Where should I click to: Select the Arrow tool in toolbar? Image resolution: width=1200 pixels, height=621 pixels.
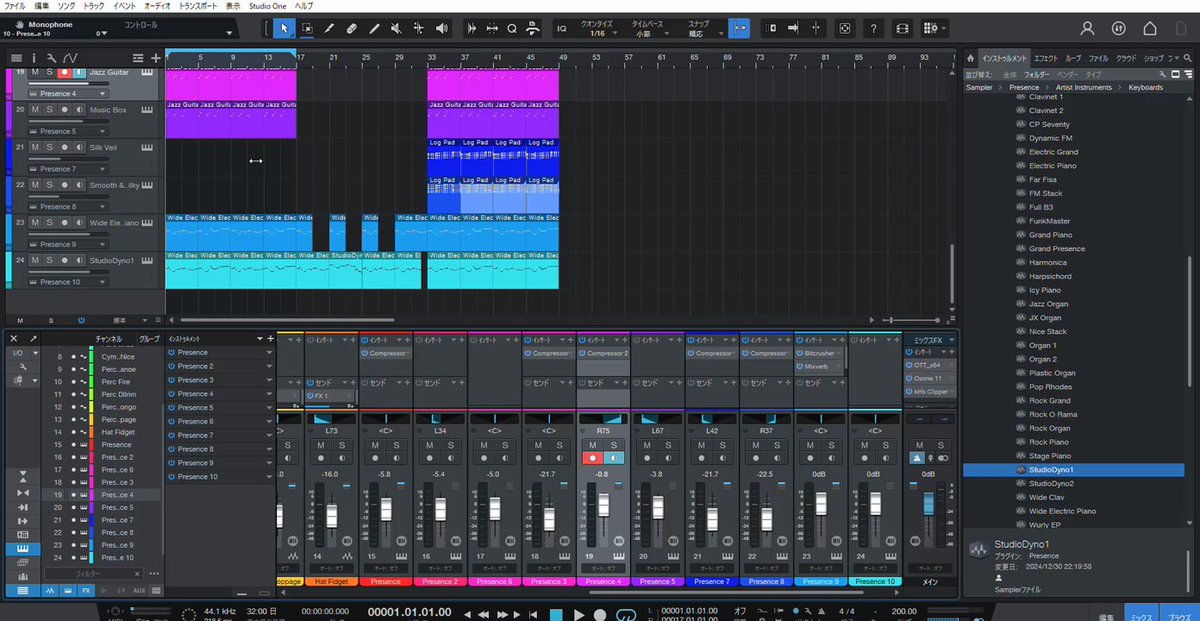[x=283, y=28]
